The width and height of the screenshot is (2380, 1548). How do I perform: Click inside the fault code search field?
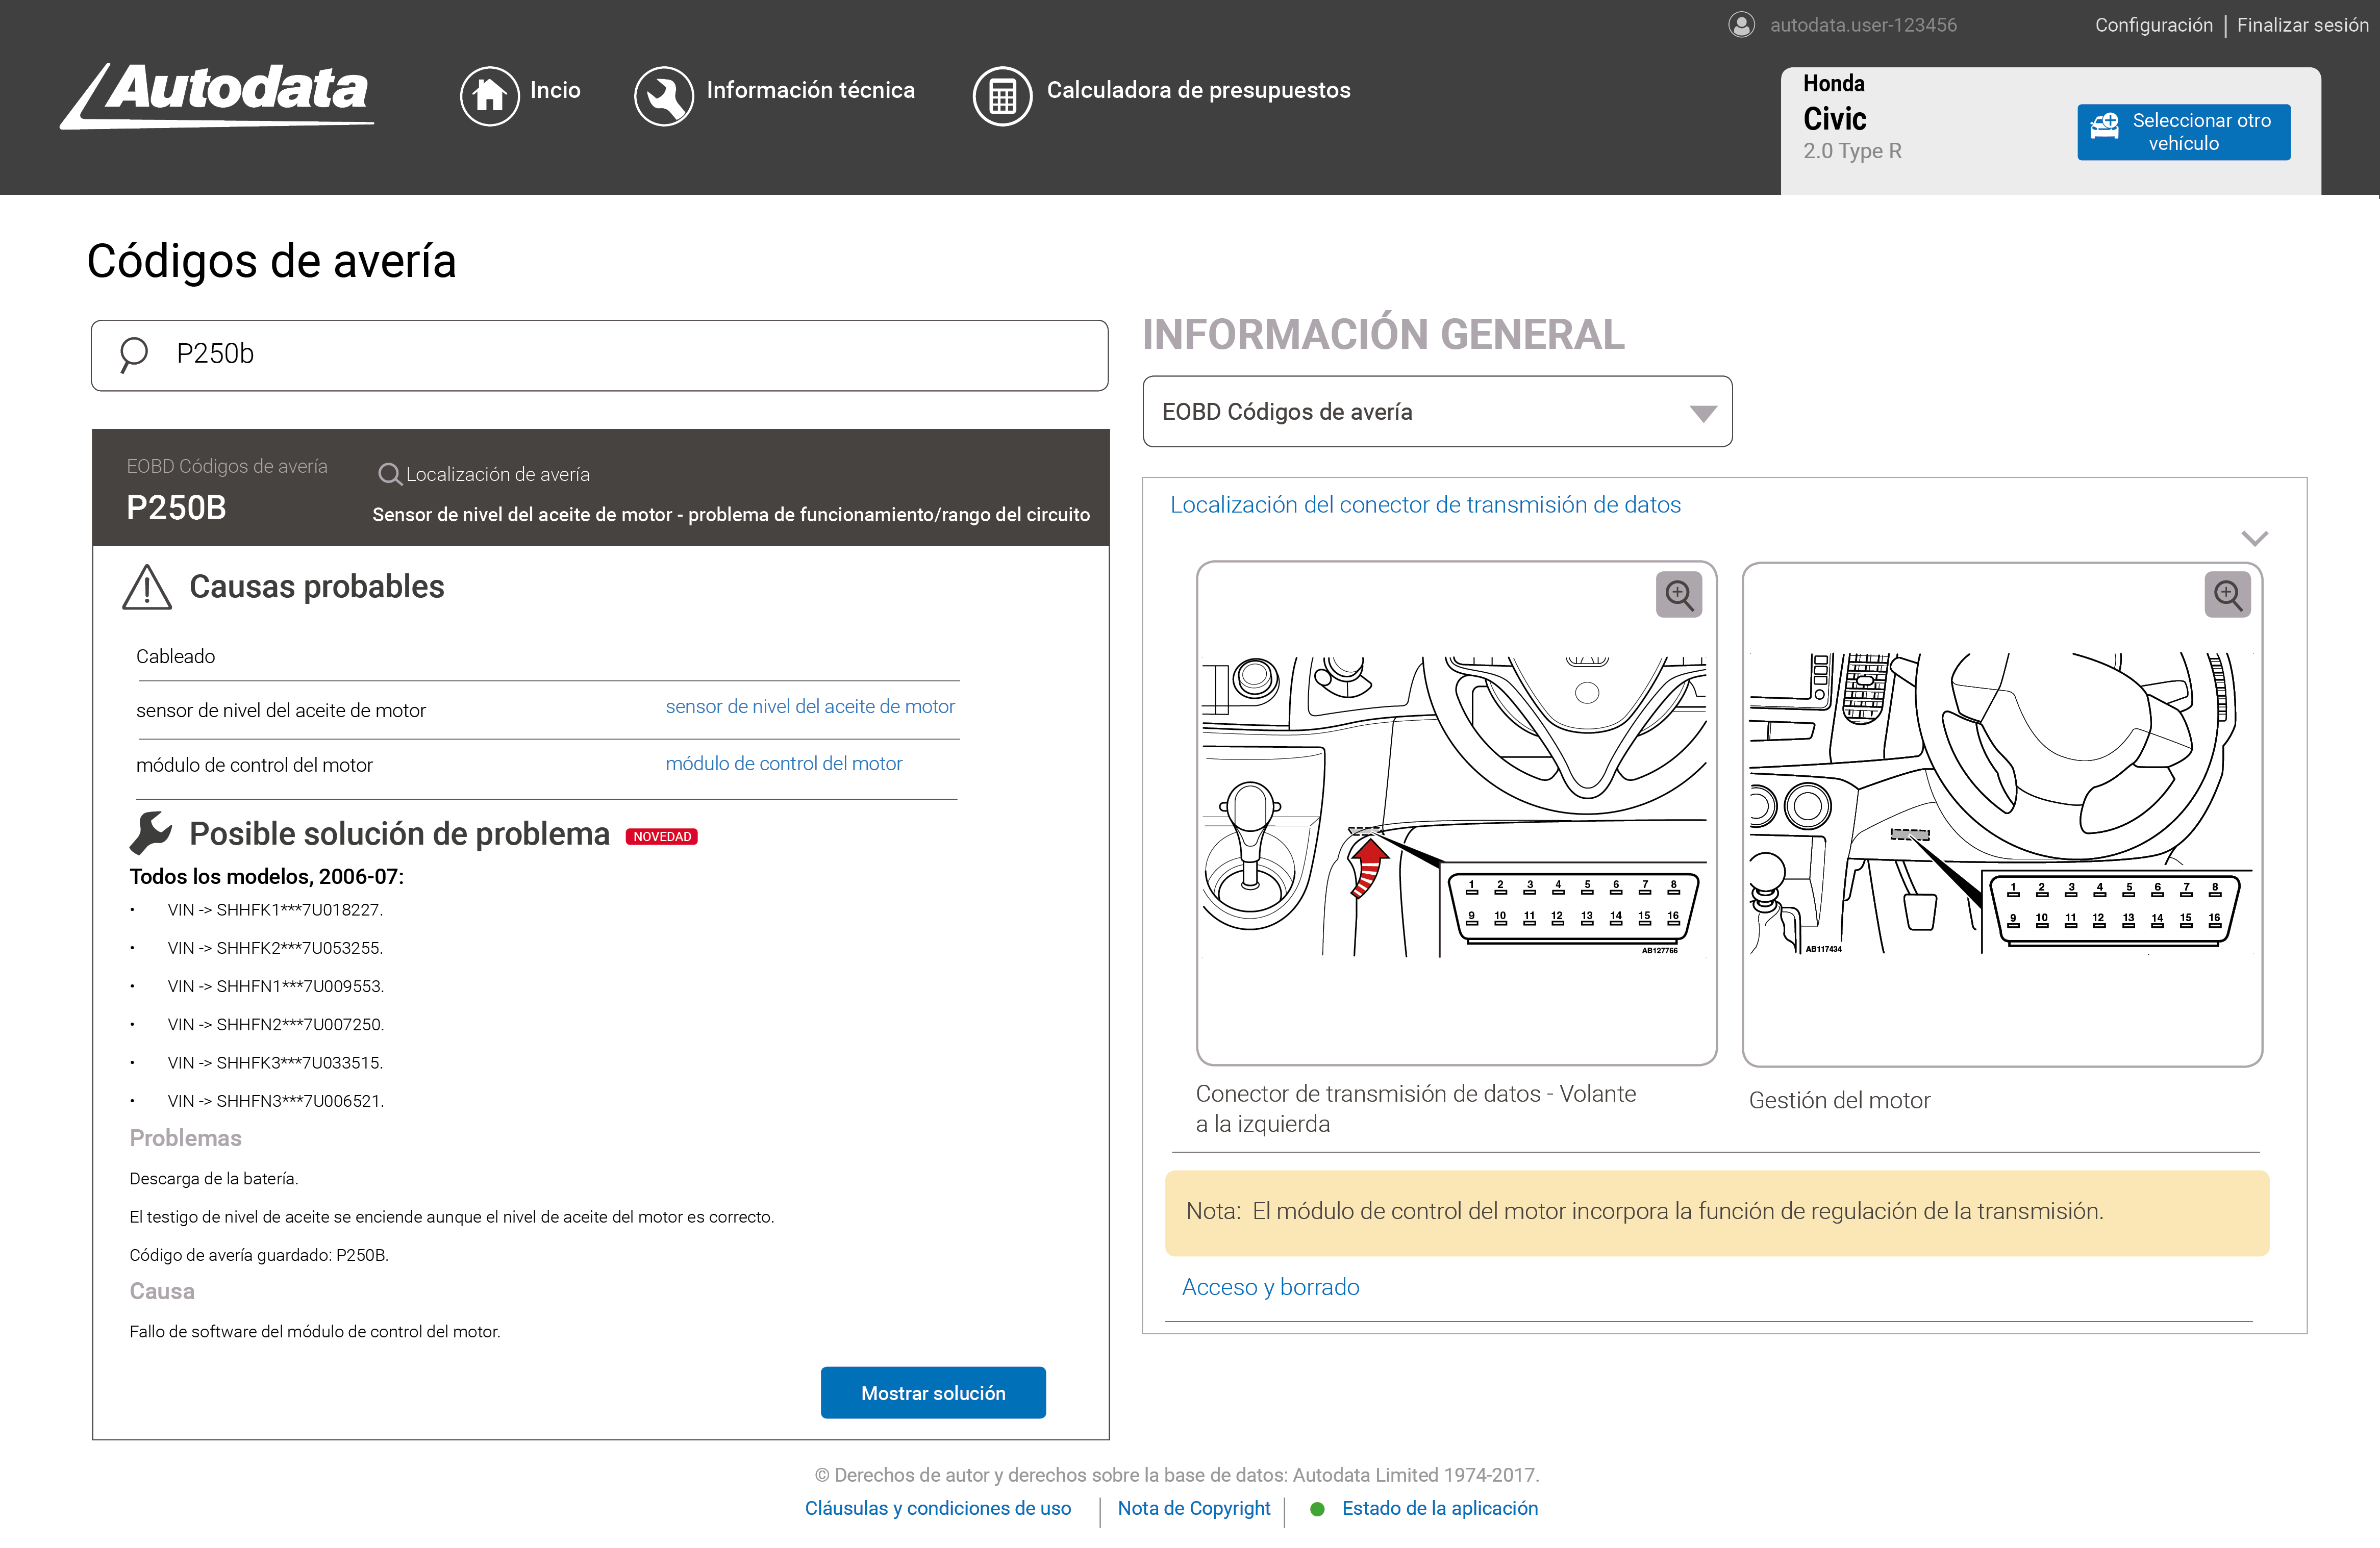pyautogui.click(x=600, y=354)
